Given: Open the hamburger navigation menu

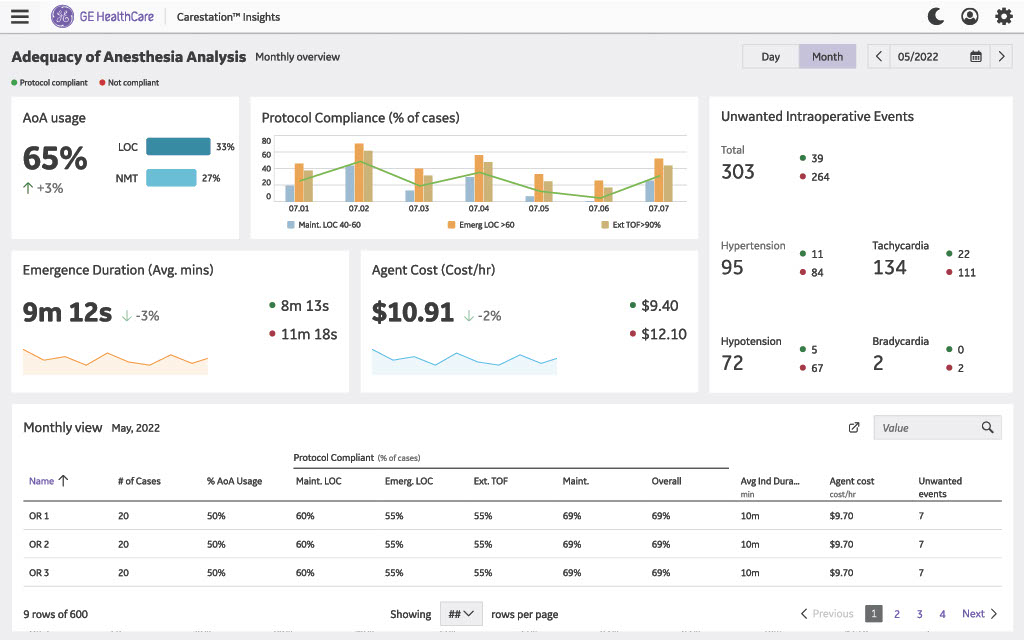Looking at the screenshot, I should (20, 16).
